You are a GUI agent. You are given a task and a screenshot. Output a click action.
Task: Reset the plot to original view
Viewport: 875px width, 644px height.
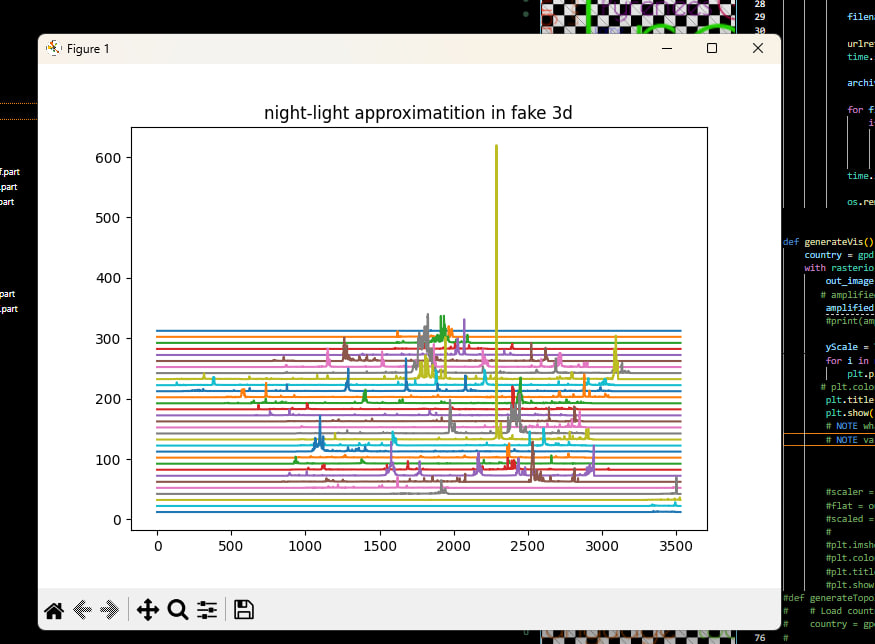(54, 610)
